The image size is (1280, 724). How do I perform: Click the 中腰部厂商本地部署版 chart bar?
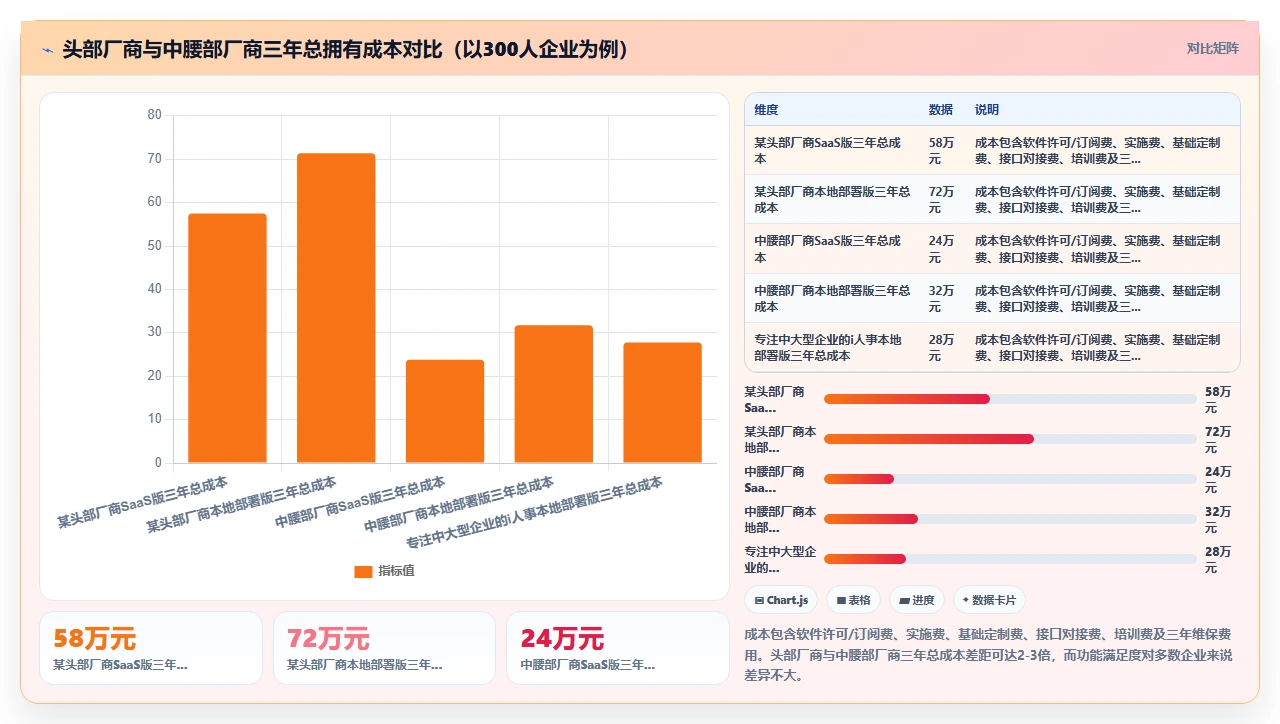(x=554, y=394)
